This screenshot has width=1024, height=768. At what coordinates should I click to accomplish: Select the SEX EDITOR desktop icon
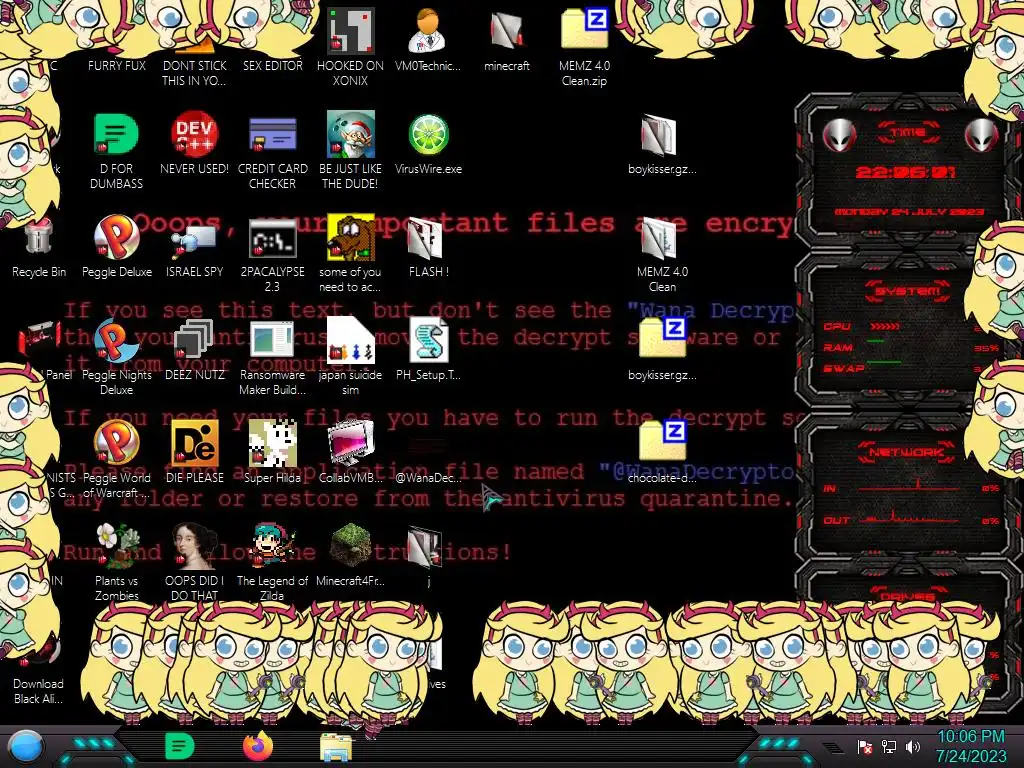click(x=272, y=65)
